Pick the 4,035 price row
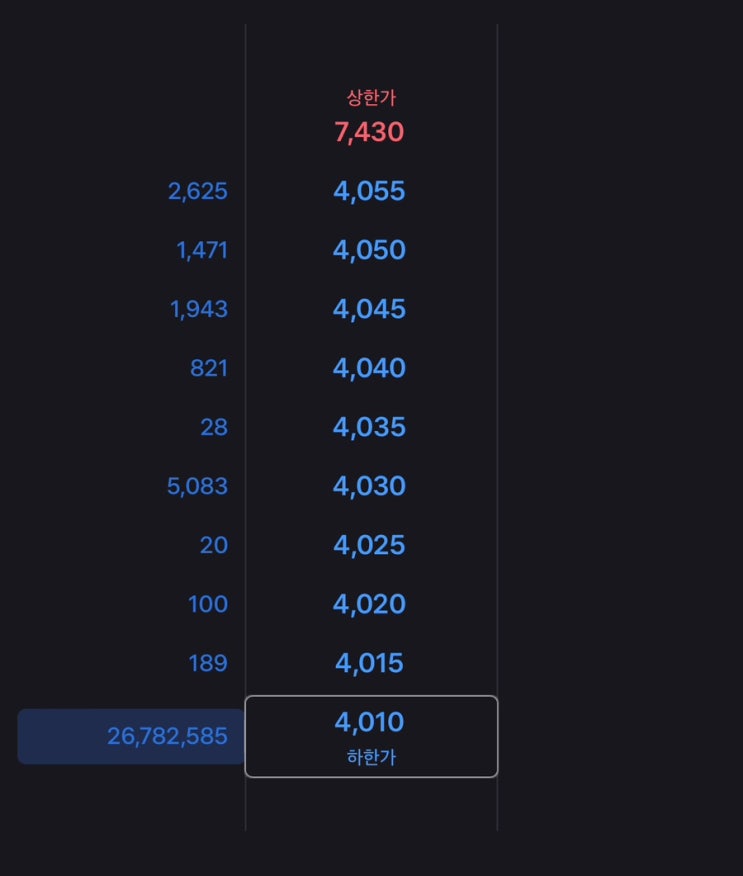Image resolution: width=743 pixels, height=876 pixels. (x=369, y=427)
